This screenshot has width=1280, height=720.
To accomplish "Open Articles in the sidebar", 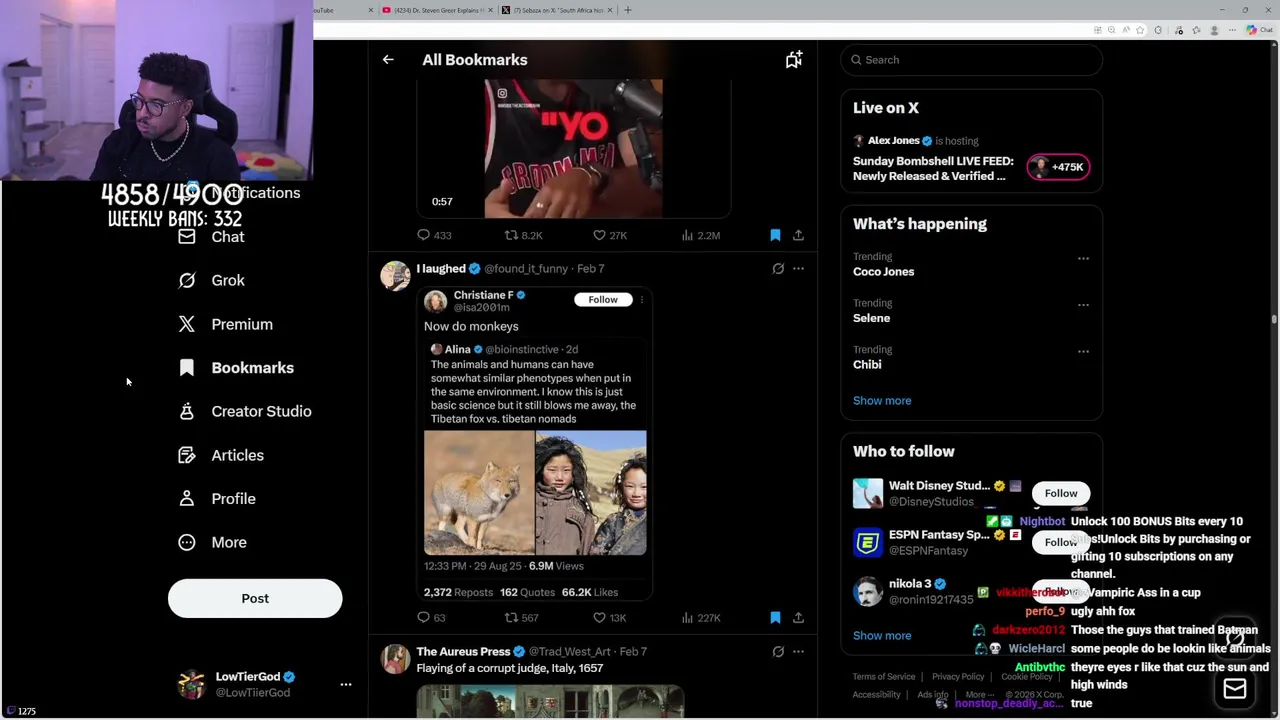I will (x=221, y=455).
